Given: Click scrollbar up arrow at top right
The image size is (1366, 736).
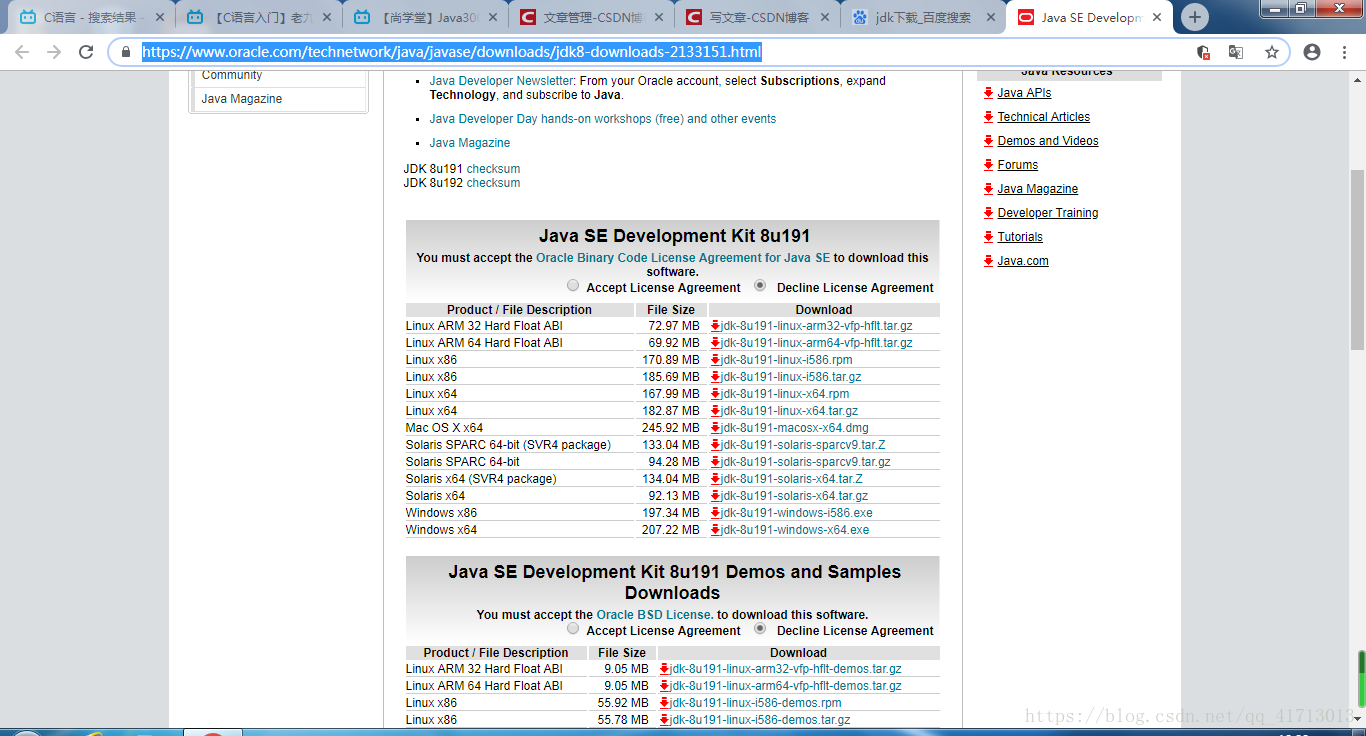Looking at the screenshot, I should pos(1357,79).
